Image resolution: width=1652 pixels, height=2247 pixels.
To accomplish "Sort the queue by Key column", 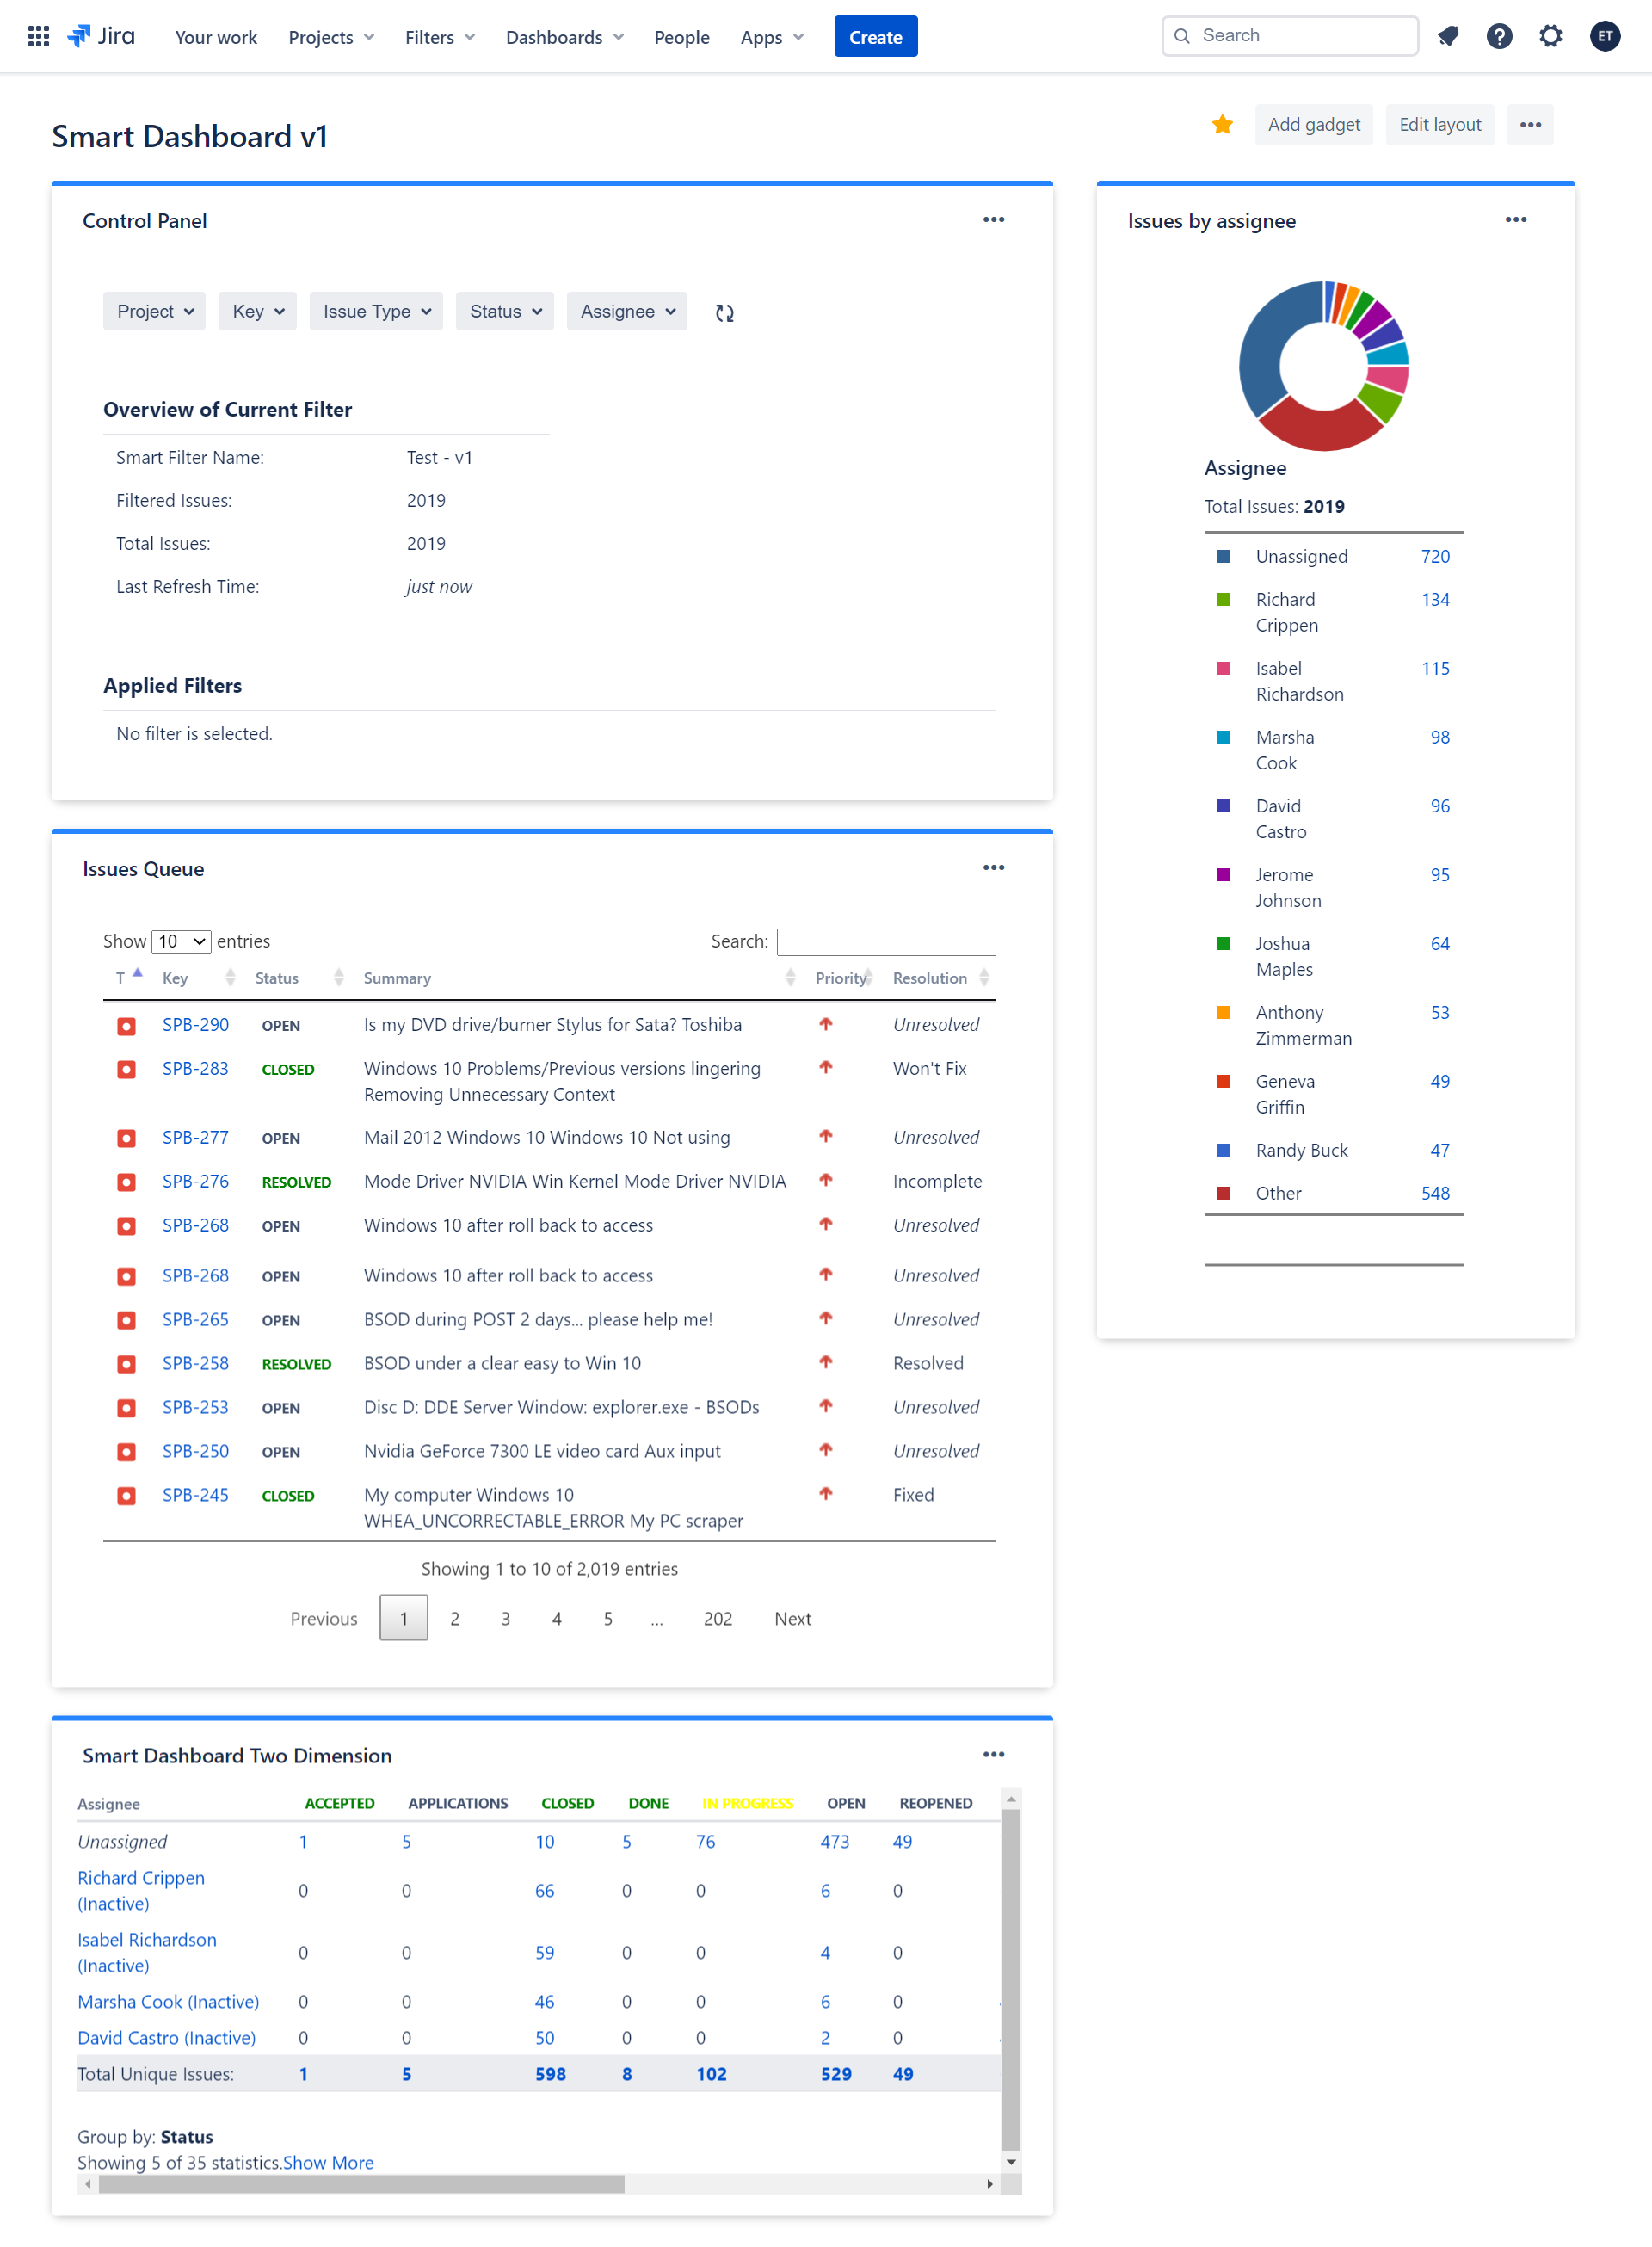I will point(199,977).
